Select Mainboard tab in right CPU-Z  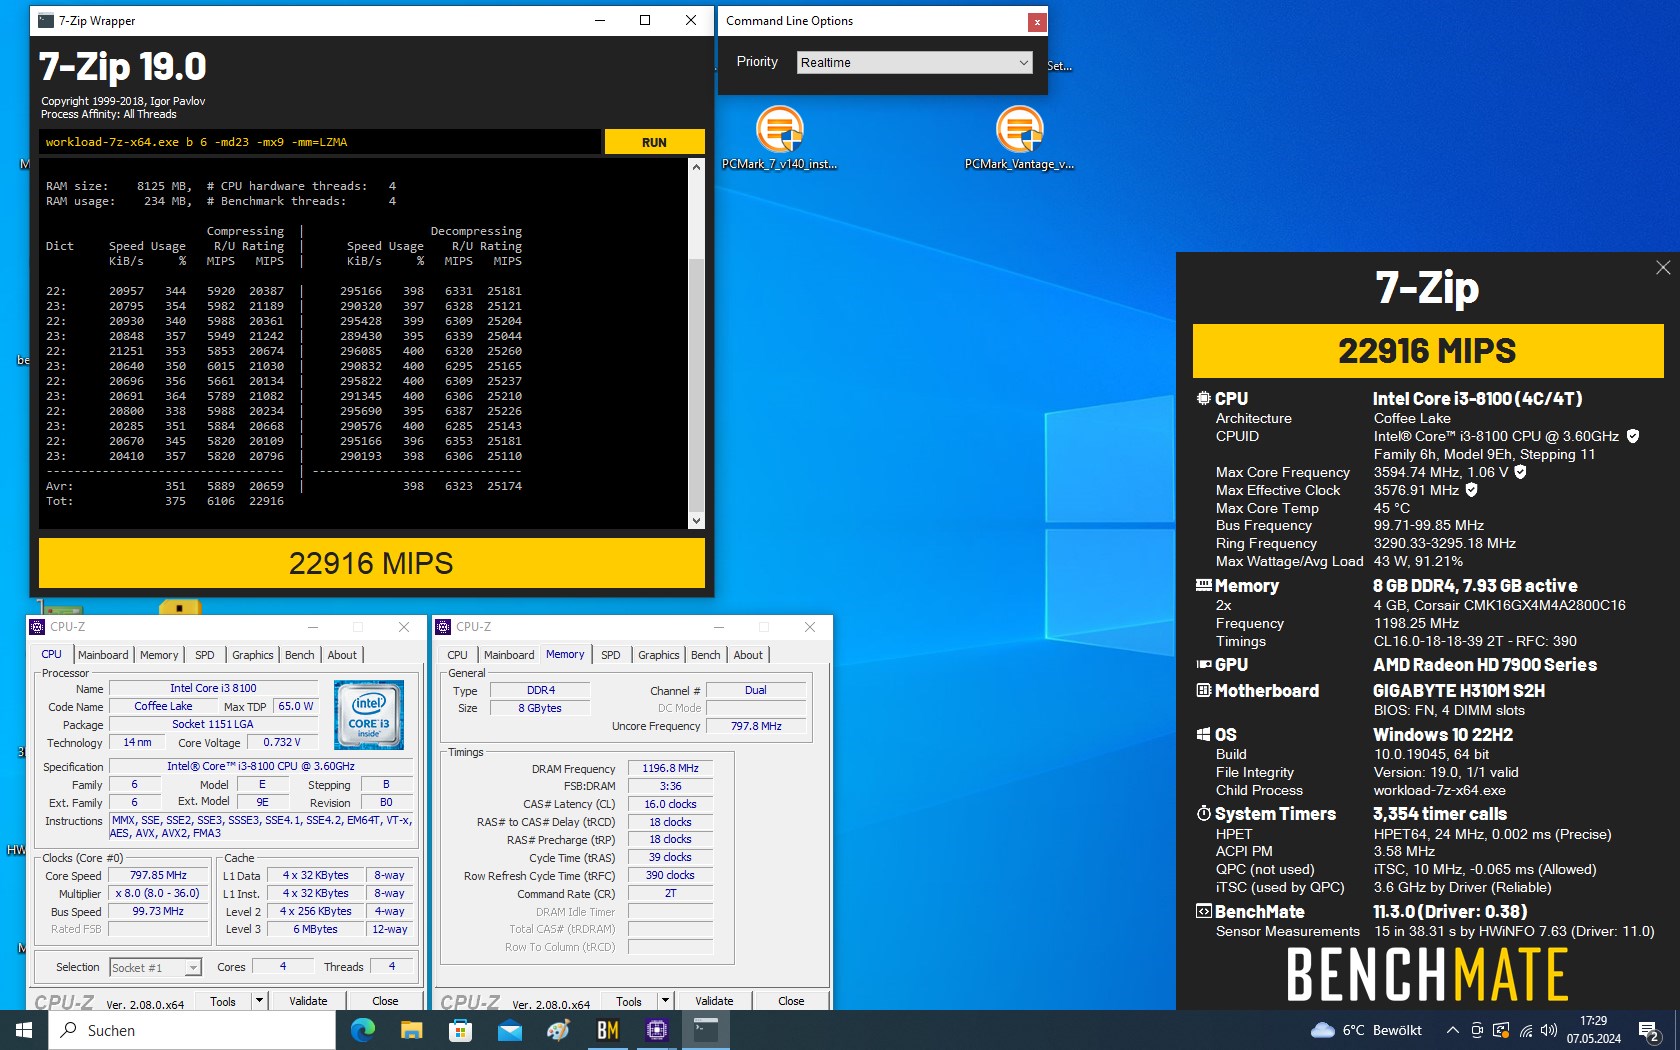click(x=509, y=655)
